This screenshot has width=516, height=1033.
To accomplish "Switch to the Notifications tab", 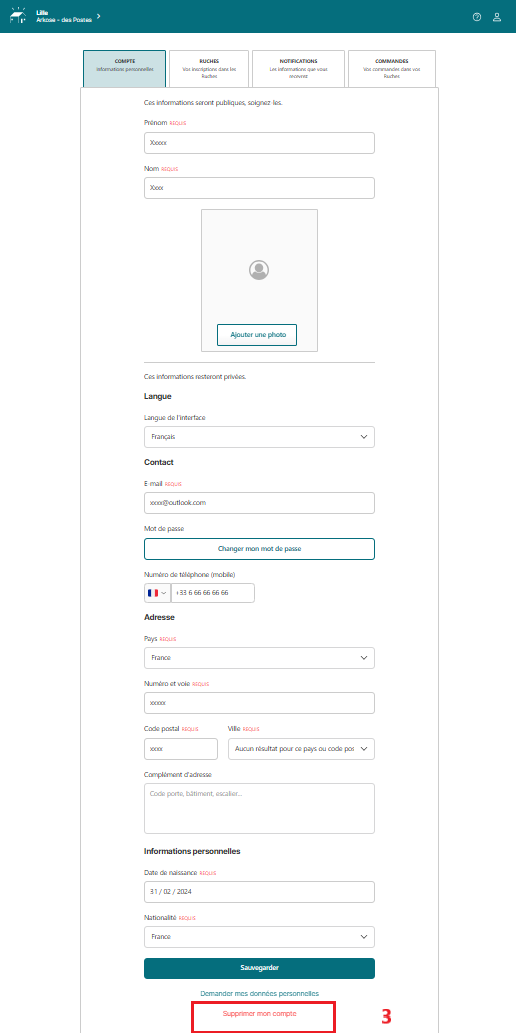I will click(x=299, y=69).
